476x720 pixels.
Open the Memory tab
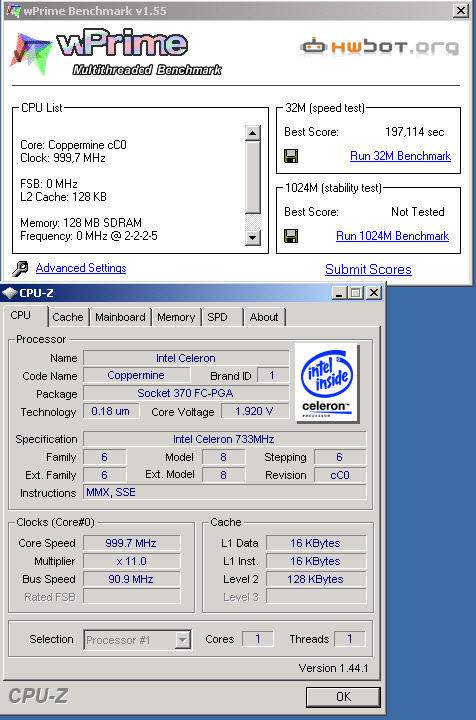click(x=176, y=317)
